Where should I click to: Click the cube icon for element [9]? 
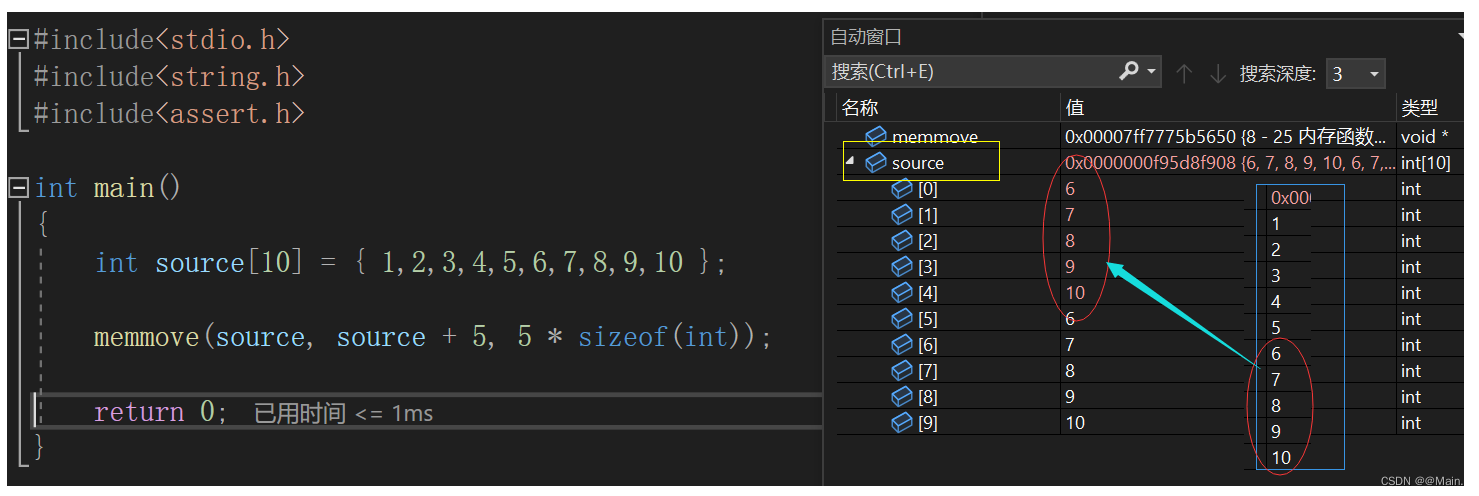902,422
